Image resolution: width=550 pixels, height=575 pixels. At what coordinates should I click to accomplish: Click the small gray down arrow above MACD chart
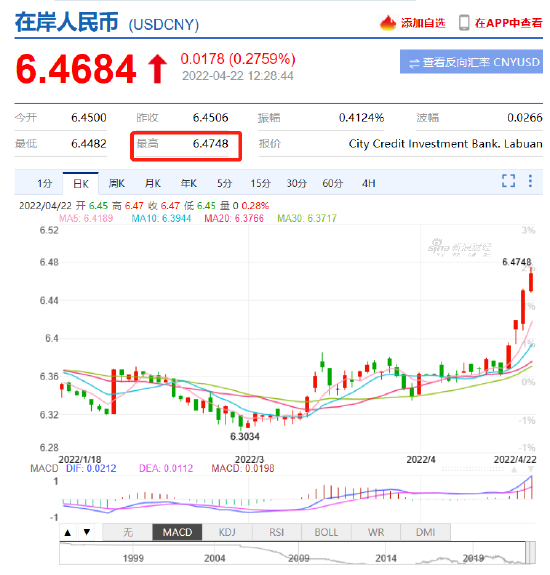(531, 470)
